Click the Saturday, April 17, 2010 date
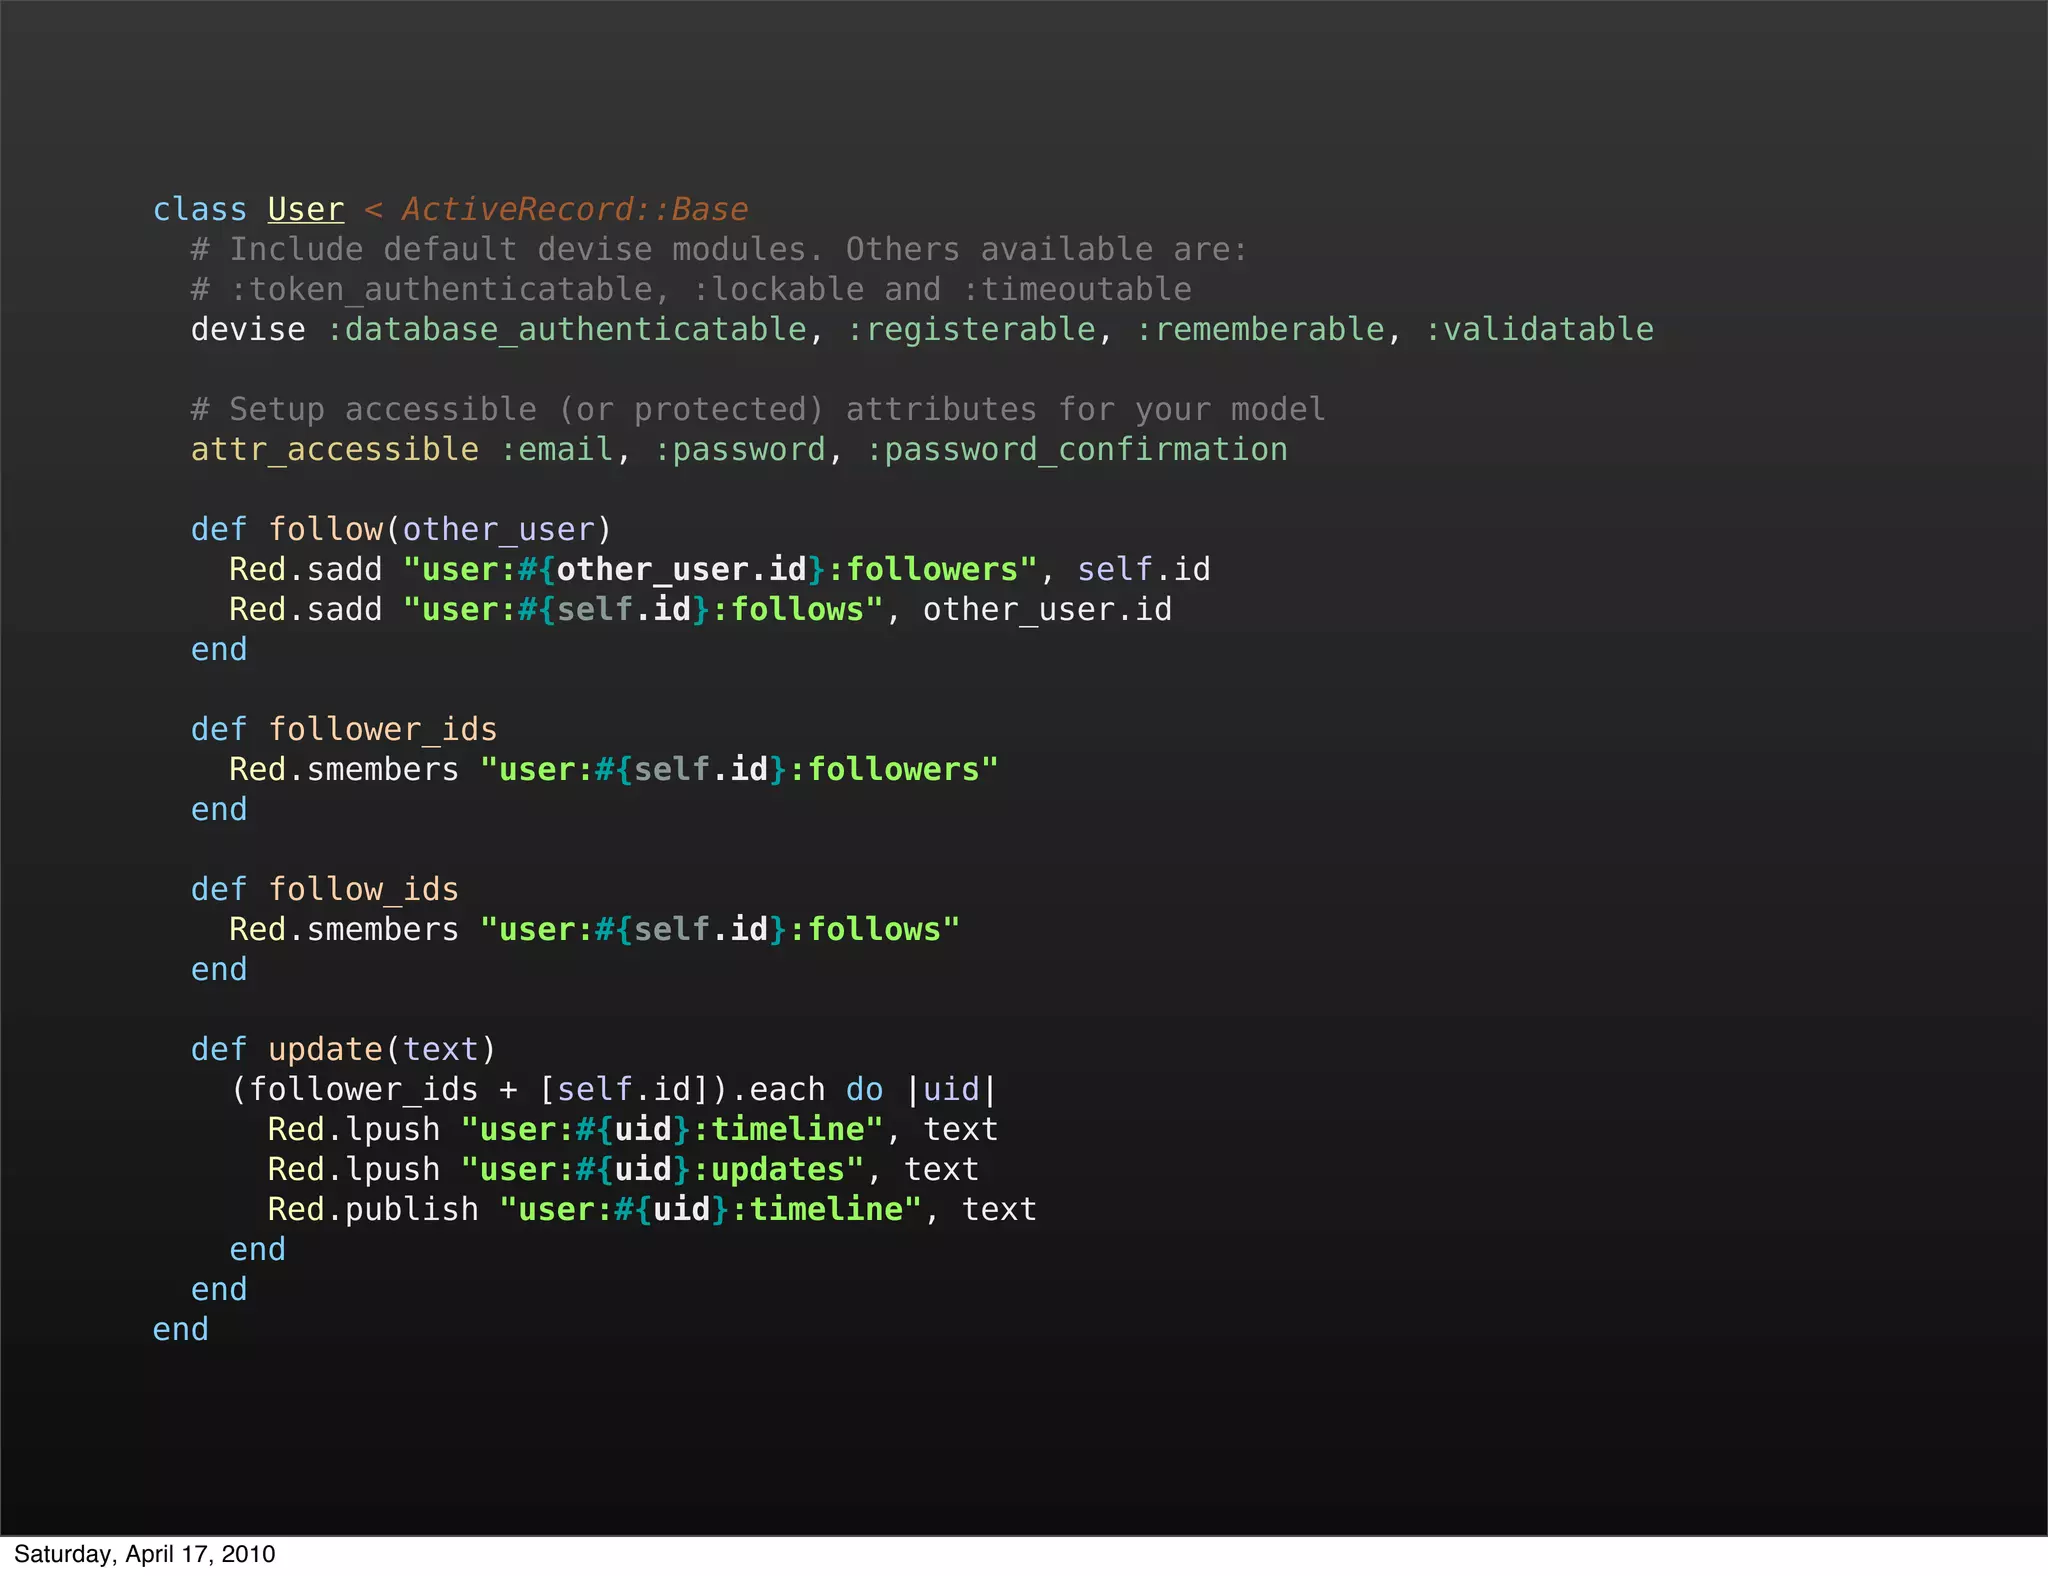Viewport: 2048px width, 1576px height. (x=144, y=1554)
